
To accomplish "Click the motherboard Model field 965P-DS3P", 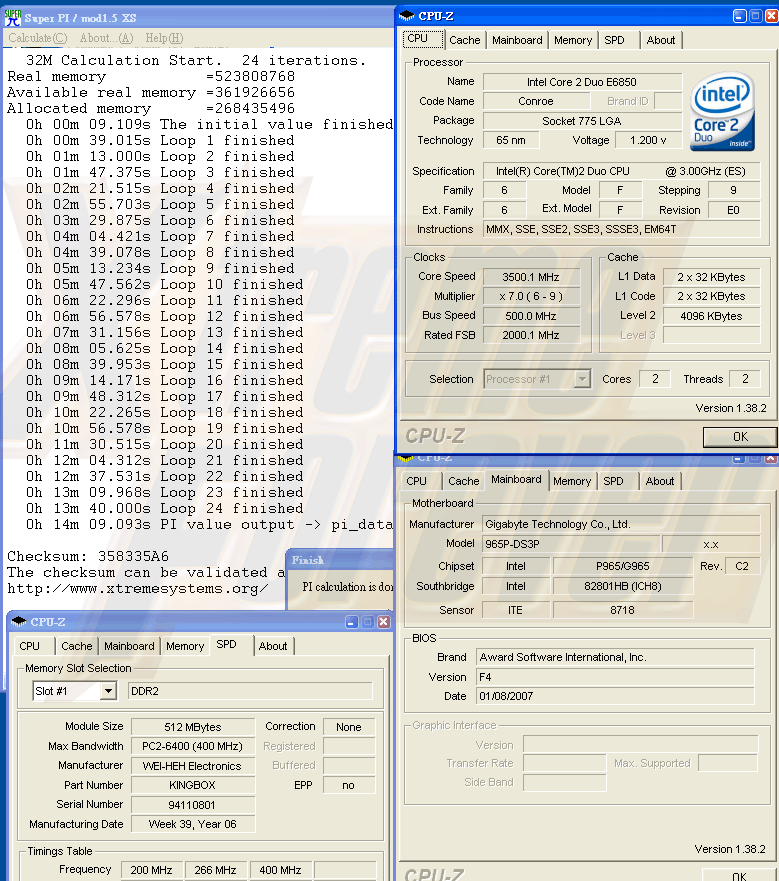I will pyautogui.click(x=570, y=544).
